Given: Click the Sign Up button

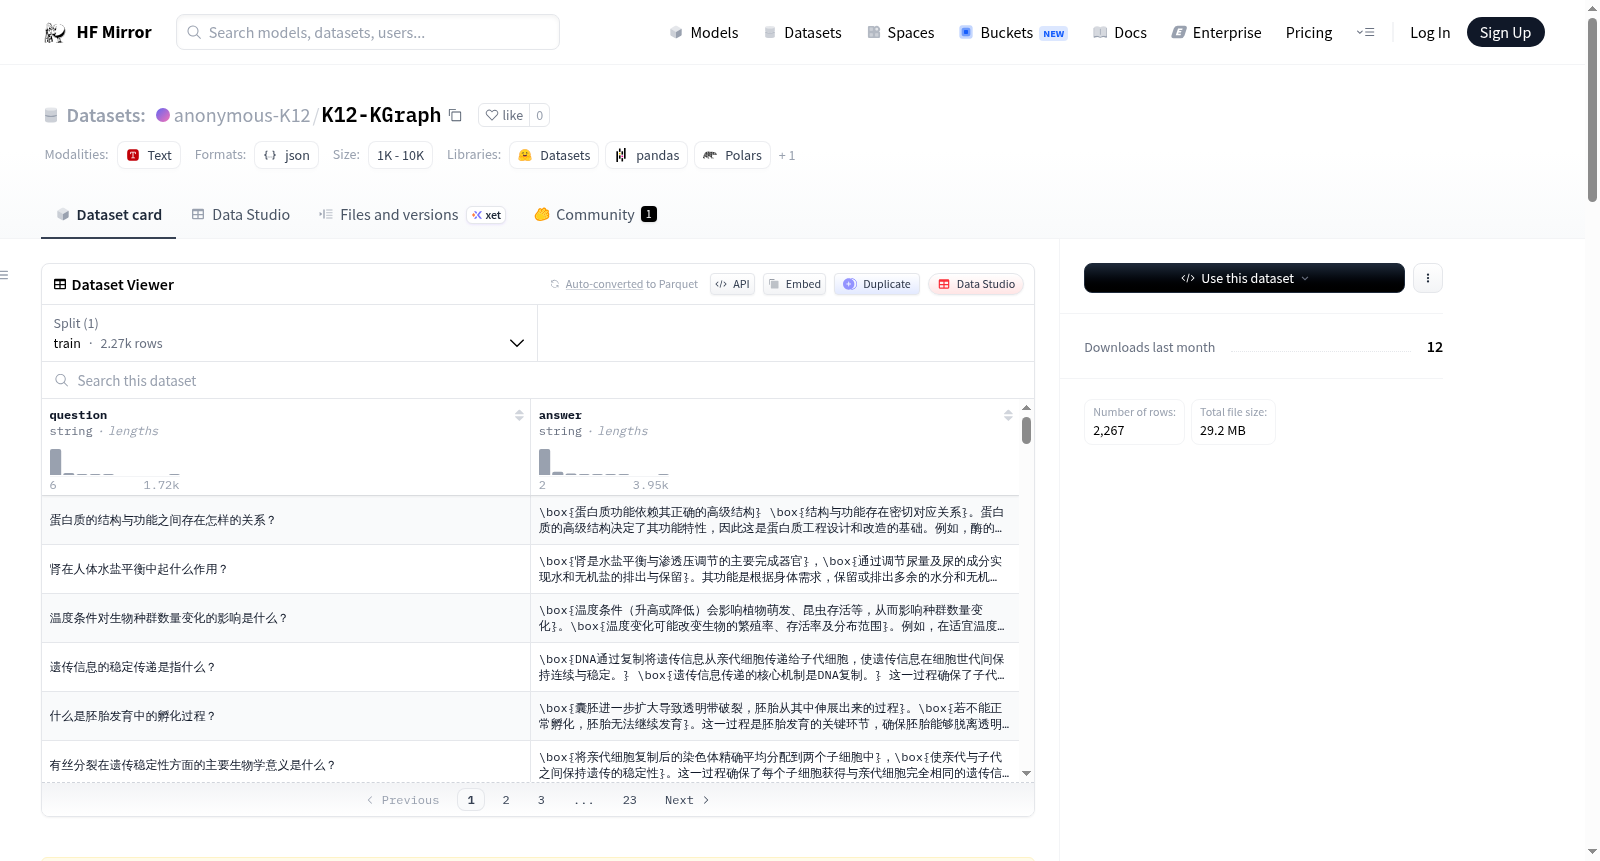Looking at the screenshot, I should pos(1505,32).
